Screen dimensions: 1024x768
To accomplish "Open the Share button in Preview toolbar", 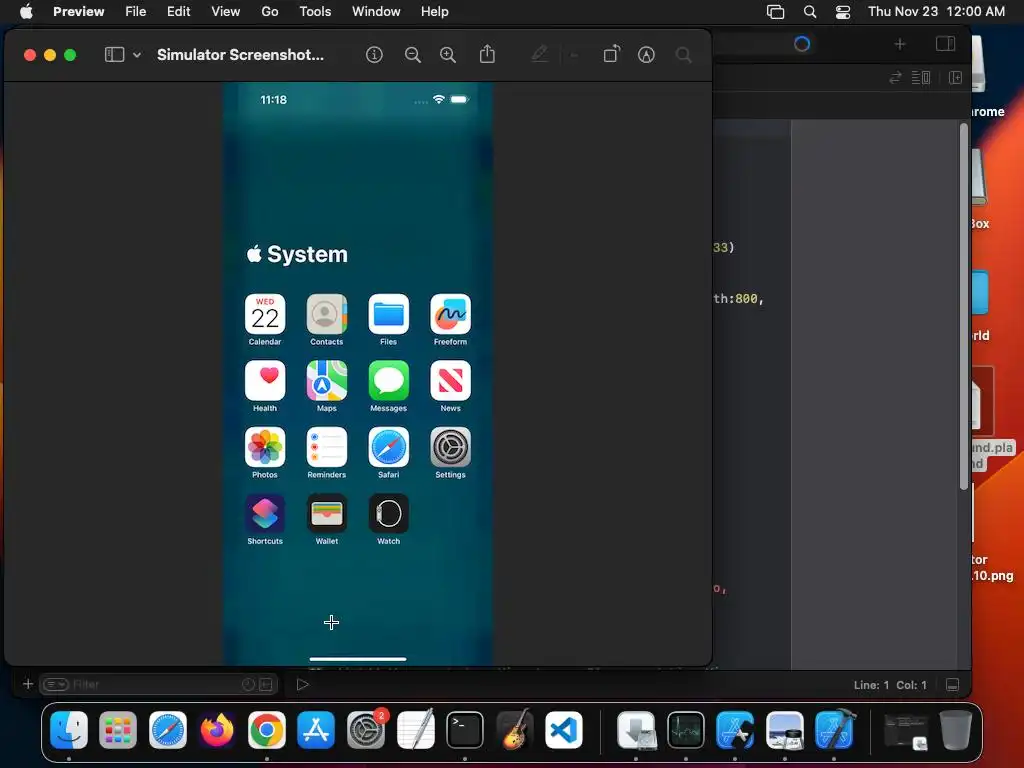I will point(487,54).
